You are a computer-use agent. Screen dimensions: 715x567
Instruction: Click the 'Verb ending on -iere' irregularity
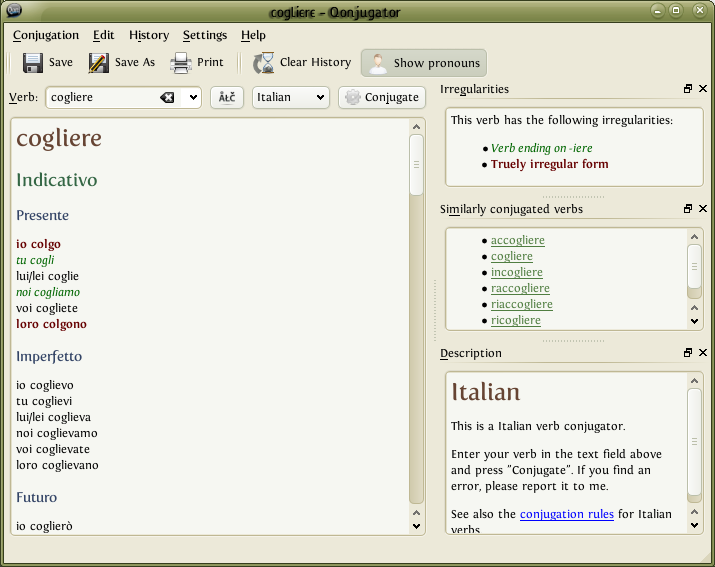(542, 148)
